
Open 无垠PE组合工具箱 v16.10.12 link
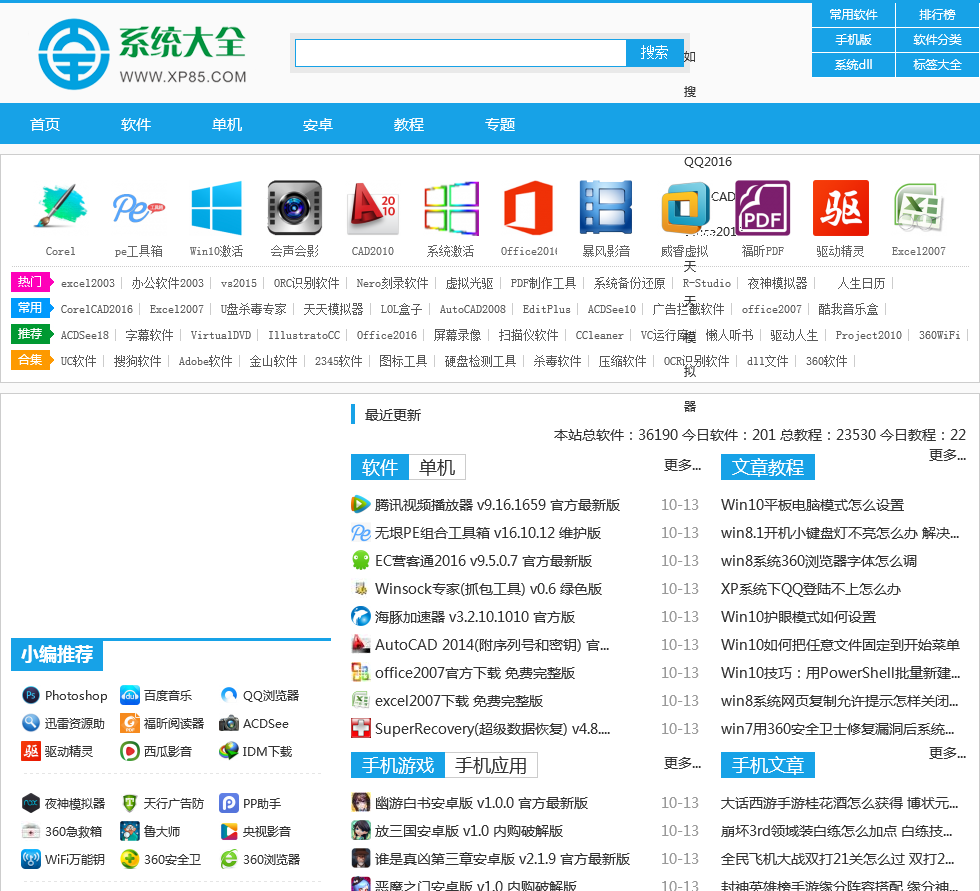488,532
